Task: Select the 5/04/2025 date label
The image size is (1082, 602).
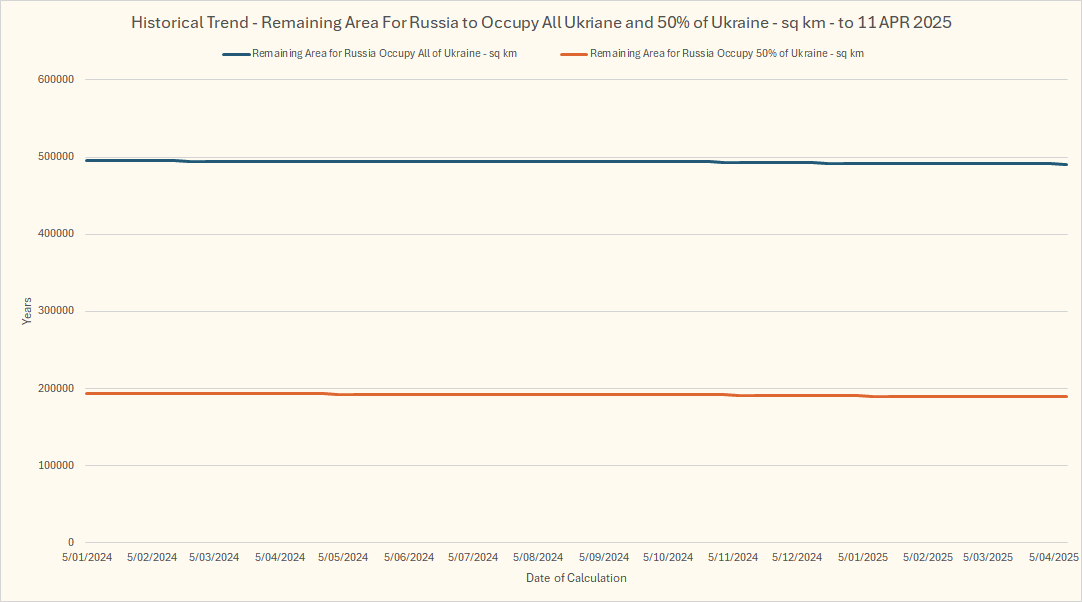Action: (1054, 557)
